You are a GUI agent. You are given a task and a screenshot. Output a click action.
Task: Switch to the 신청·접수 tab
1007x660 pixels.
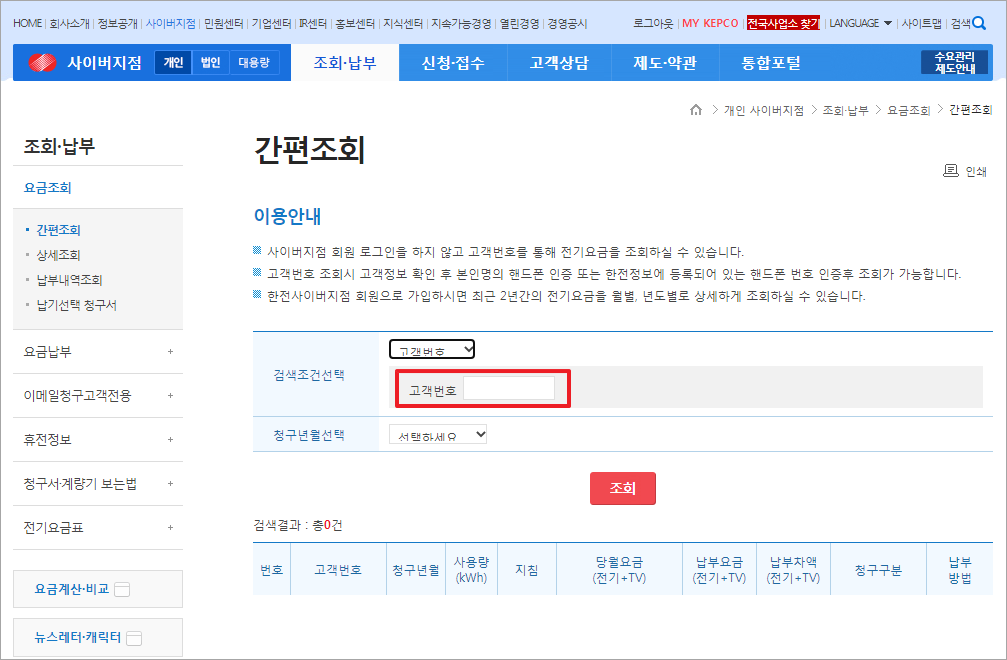451,62
